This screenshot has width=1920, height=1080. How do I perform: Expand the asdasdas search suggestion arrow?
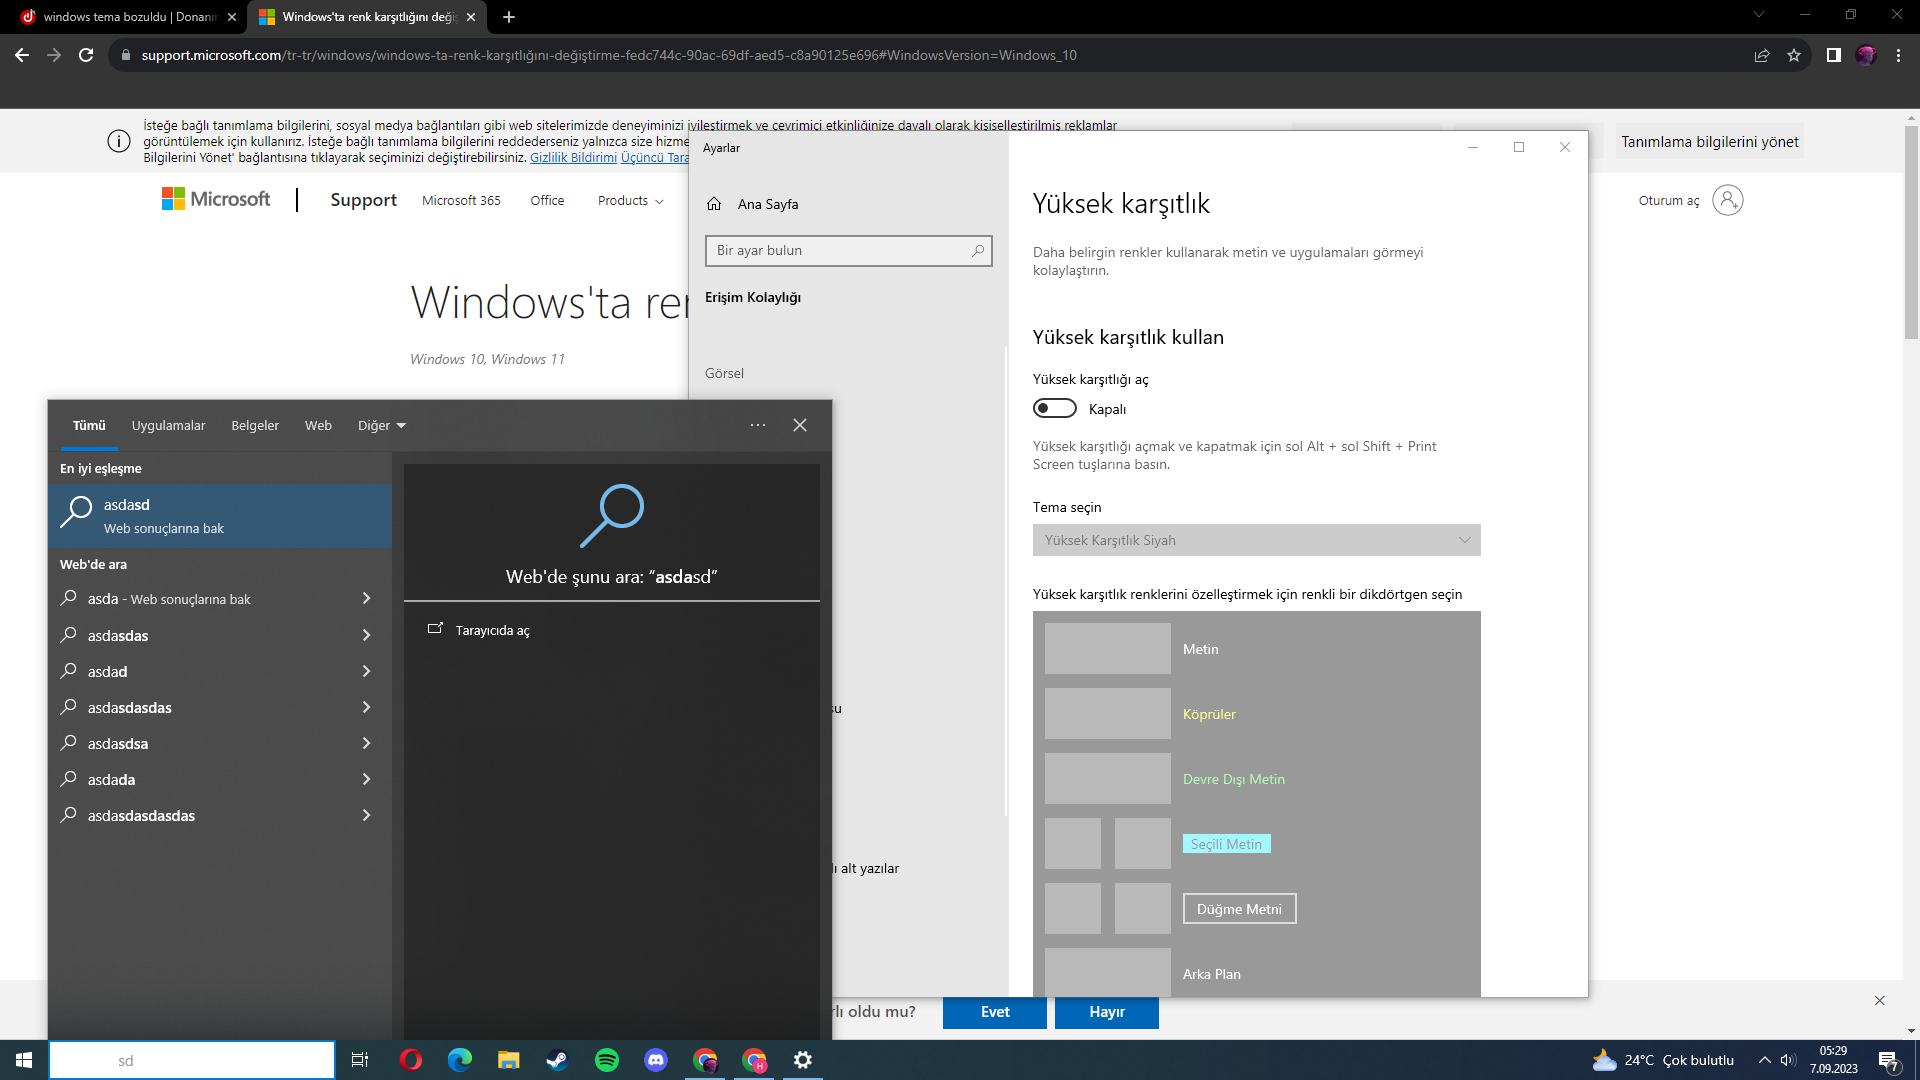[x=366, y=635]
